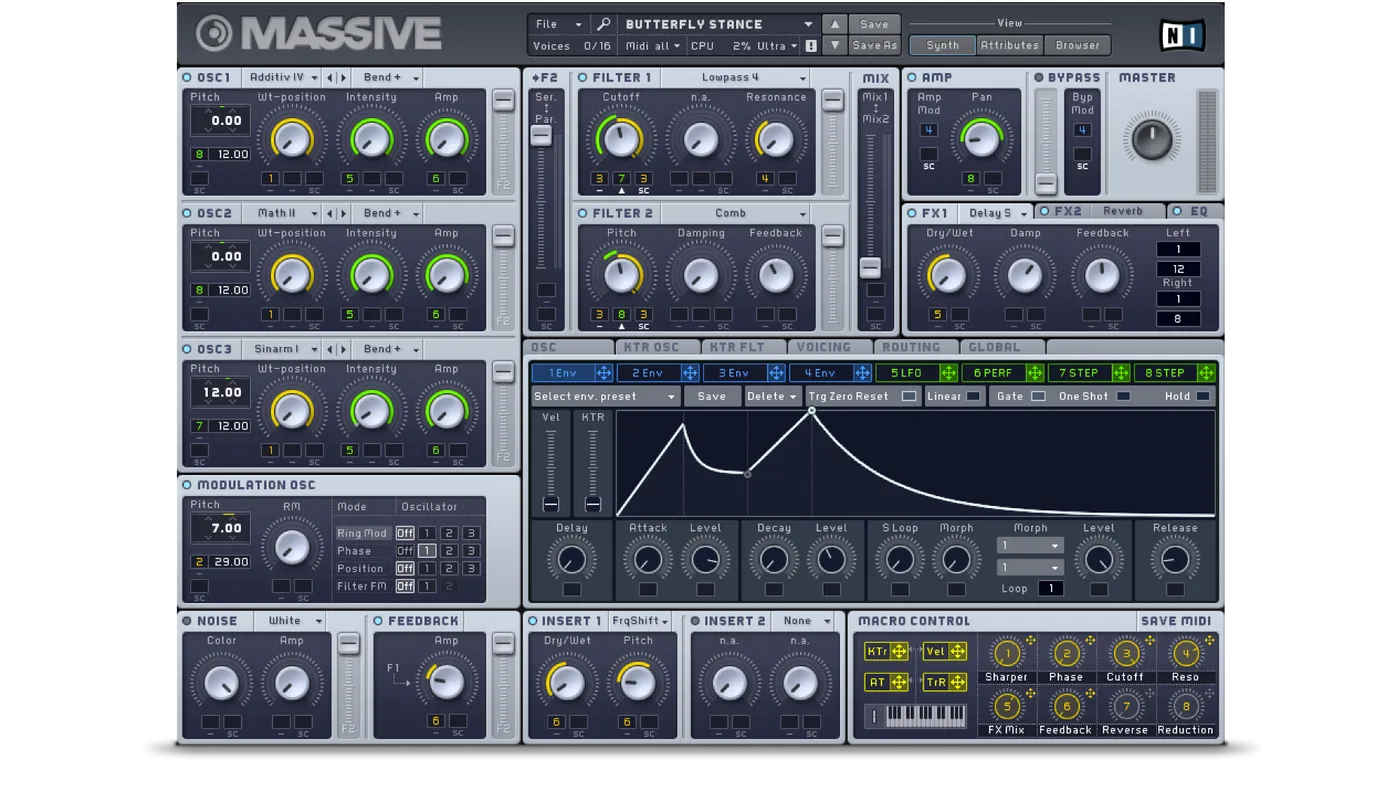The image size is (1400, 798).
Task: Enable the Bypass section power button
Action: [x=1038, y=77]
